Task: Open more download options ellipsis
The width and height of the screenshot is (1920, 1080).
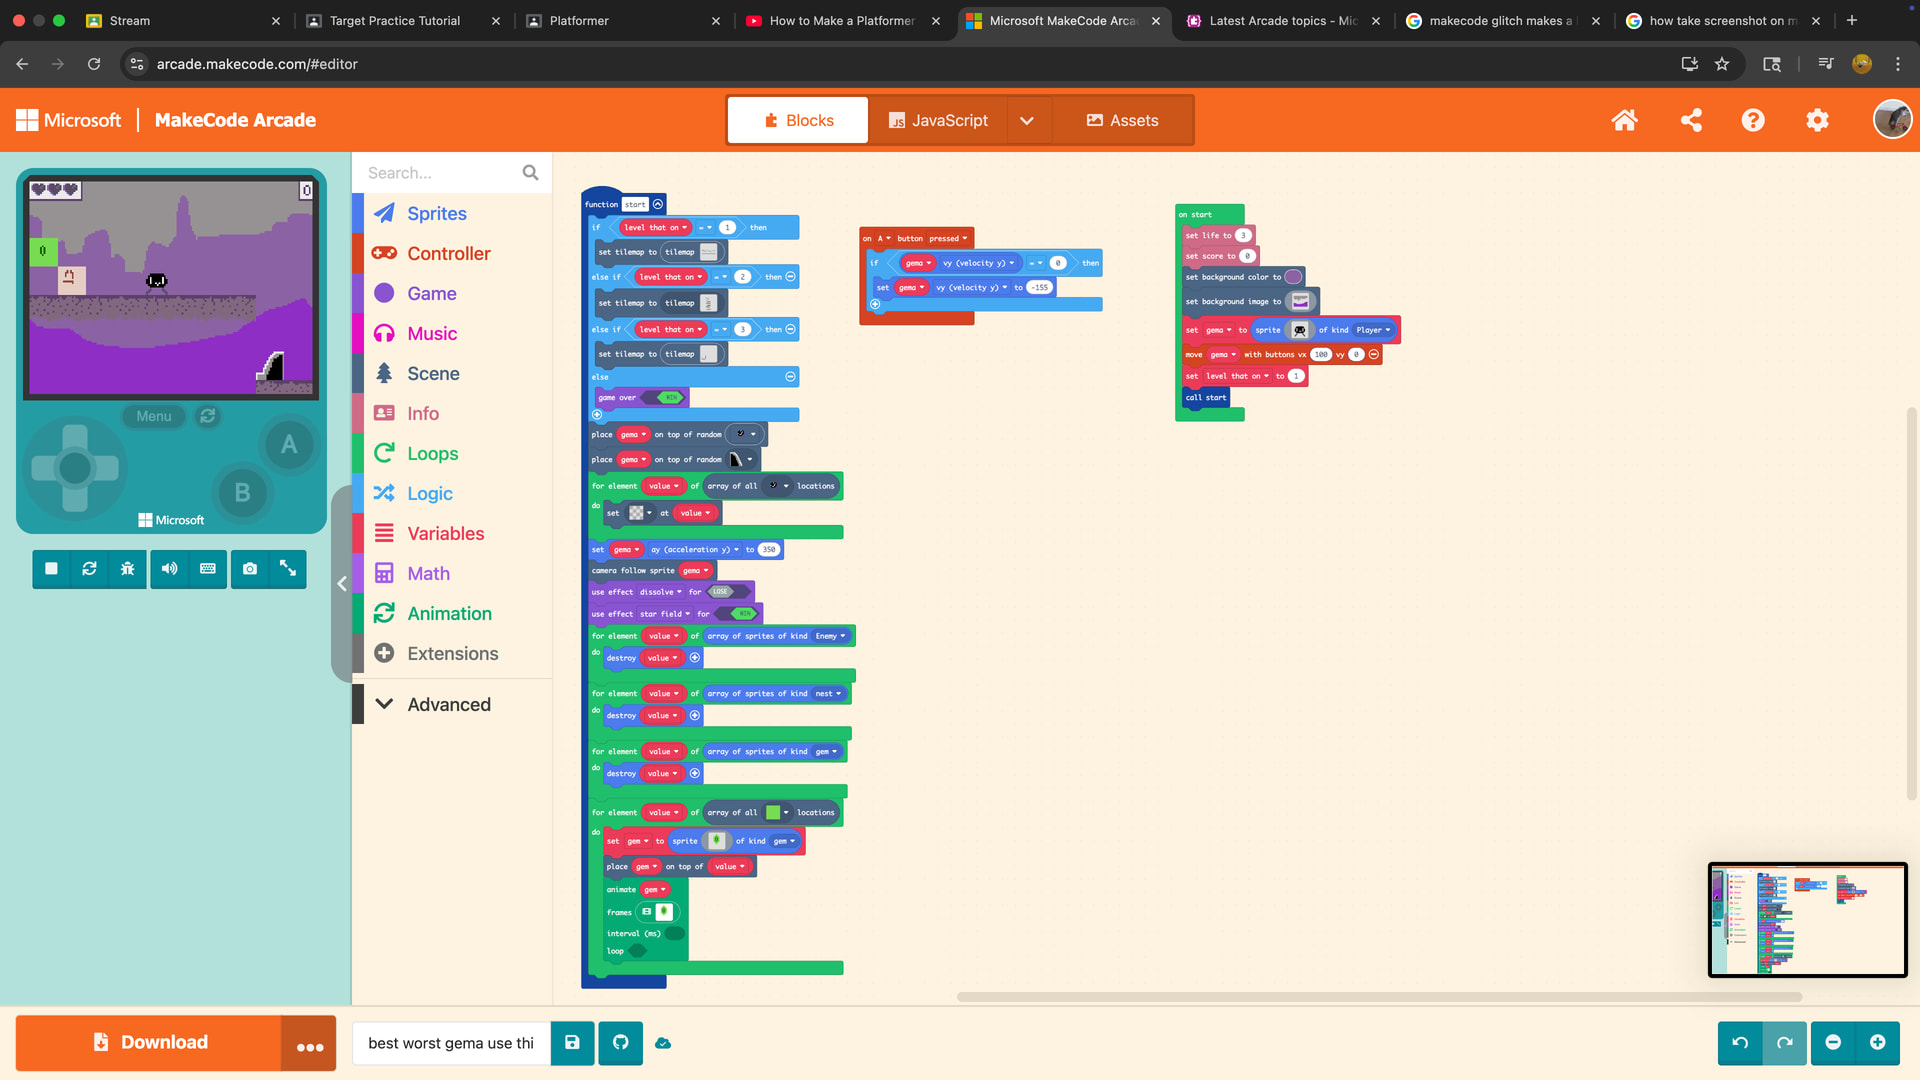Action: pyautogui.click(x=309, y=1044)
